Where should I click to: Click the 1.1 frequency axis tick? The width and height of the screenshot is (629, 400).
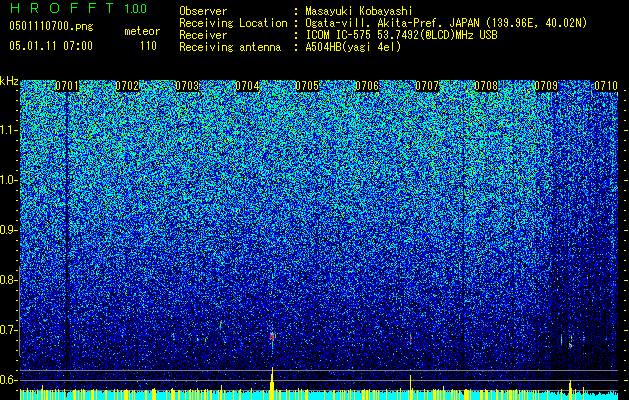(9, 130)
